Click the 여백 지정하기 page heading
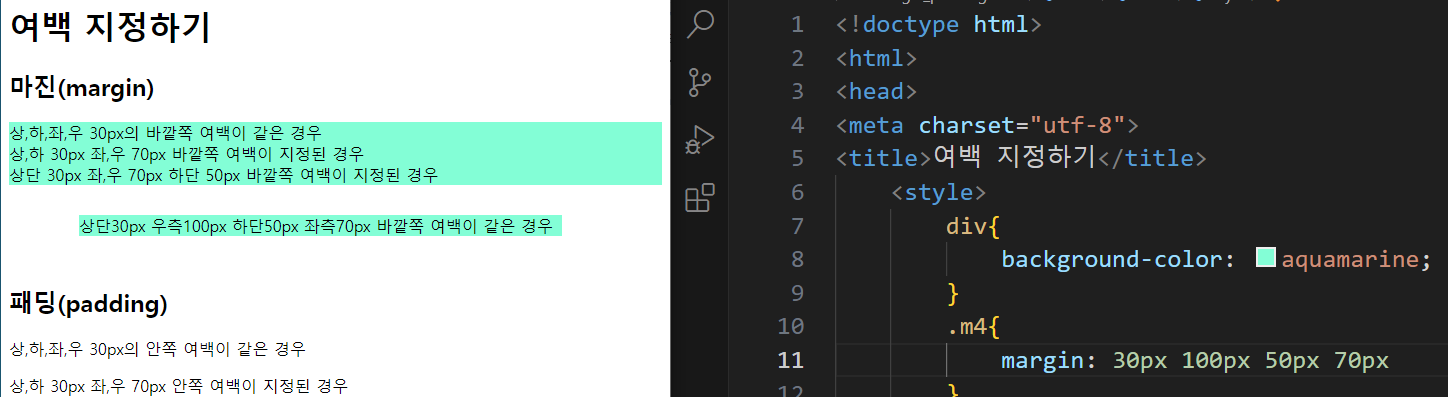The image size is (1448, 397). coord(110,27)
